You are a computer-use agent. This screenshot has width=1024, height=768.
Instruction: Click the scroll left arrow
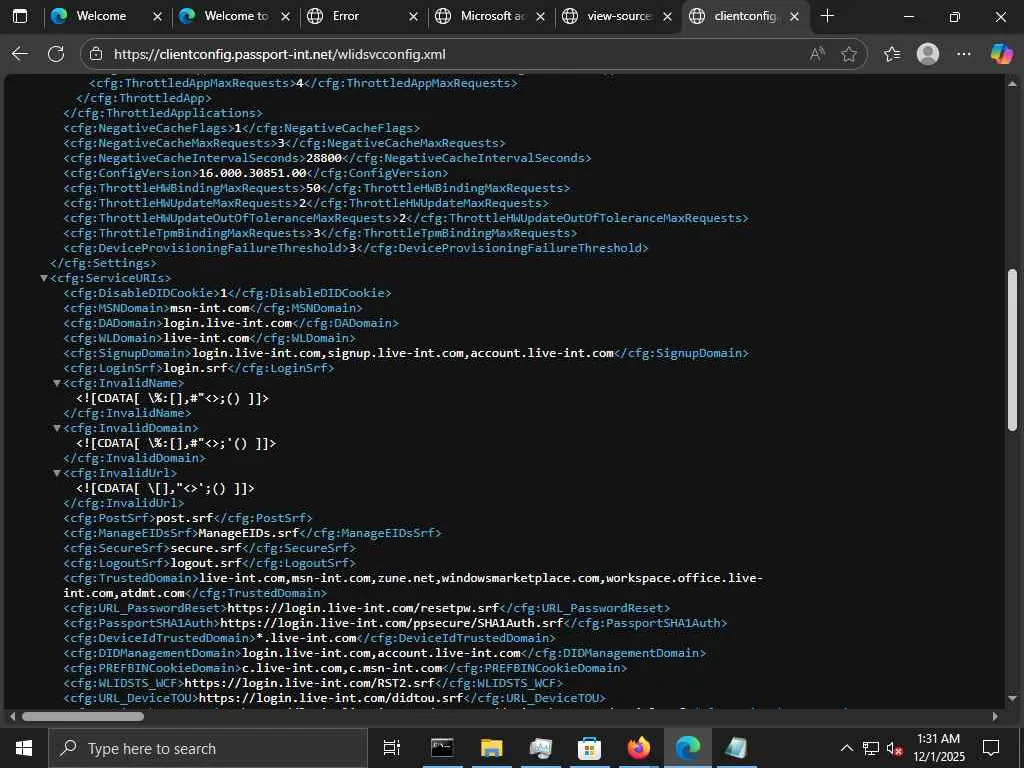point(12,716)
